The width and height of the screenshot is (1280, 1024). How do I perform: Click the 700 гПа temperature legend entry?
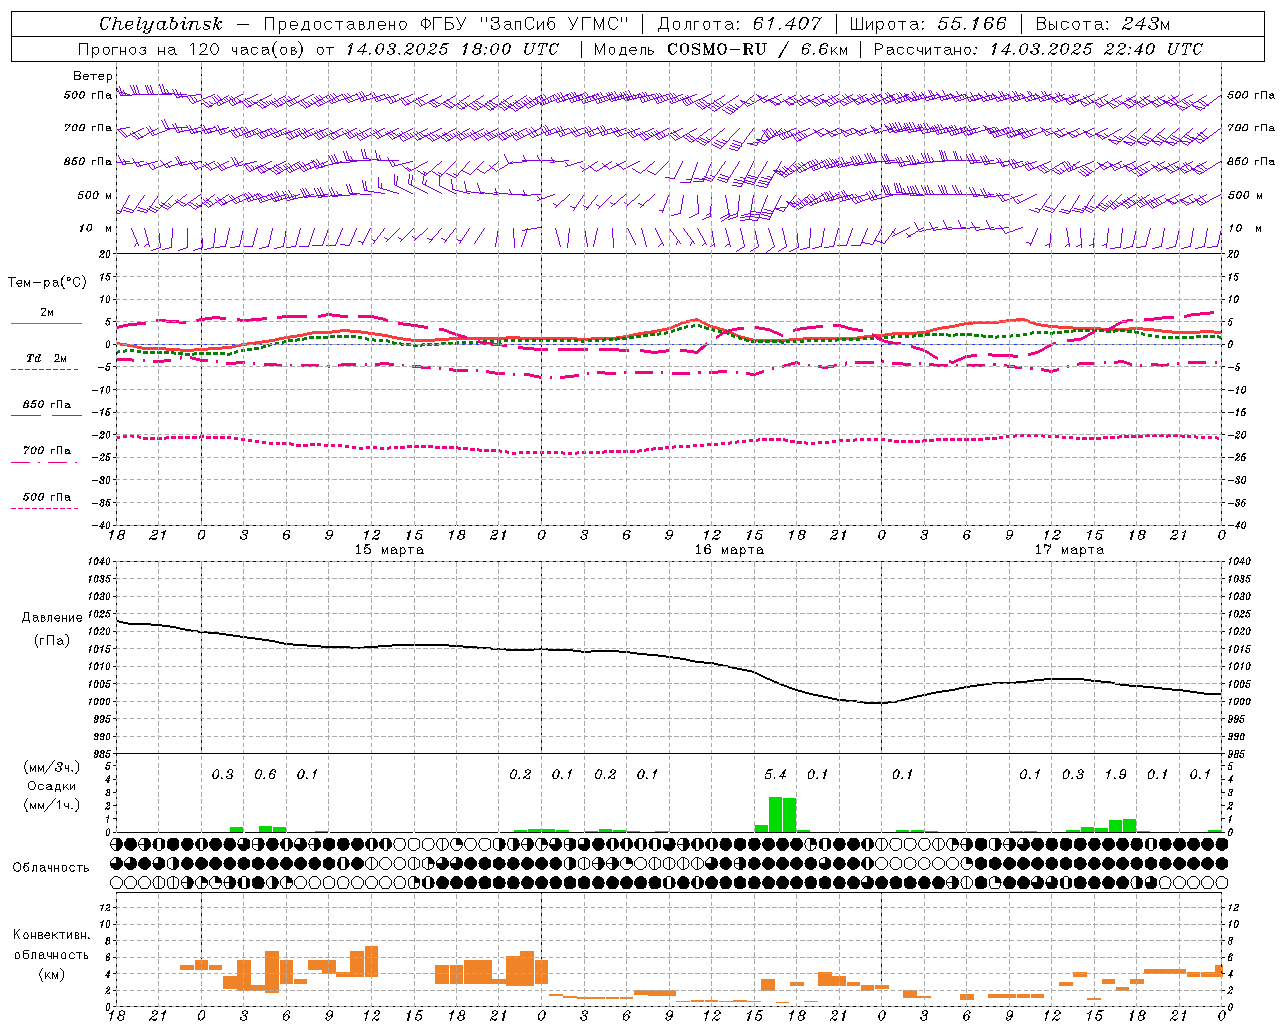(x=47, y=450)
